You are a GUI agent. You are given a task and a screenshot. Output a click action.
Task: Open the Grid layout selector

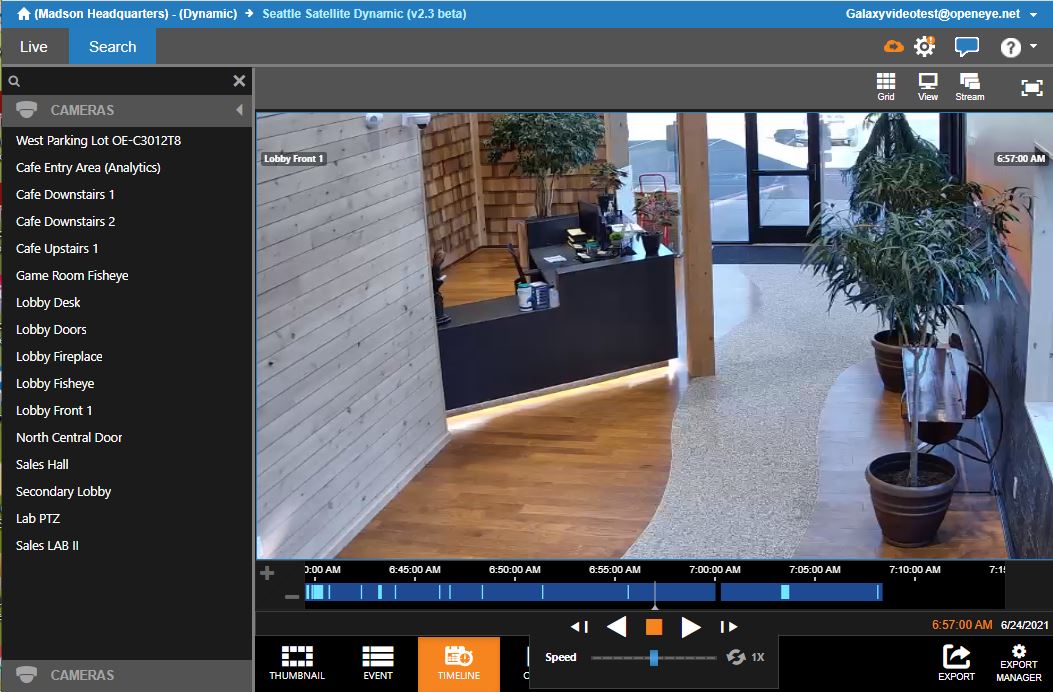(886, 85)
